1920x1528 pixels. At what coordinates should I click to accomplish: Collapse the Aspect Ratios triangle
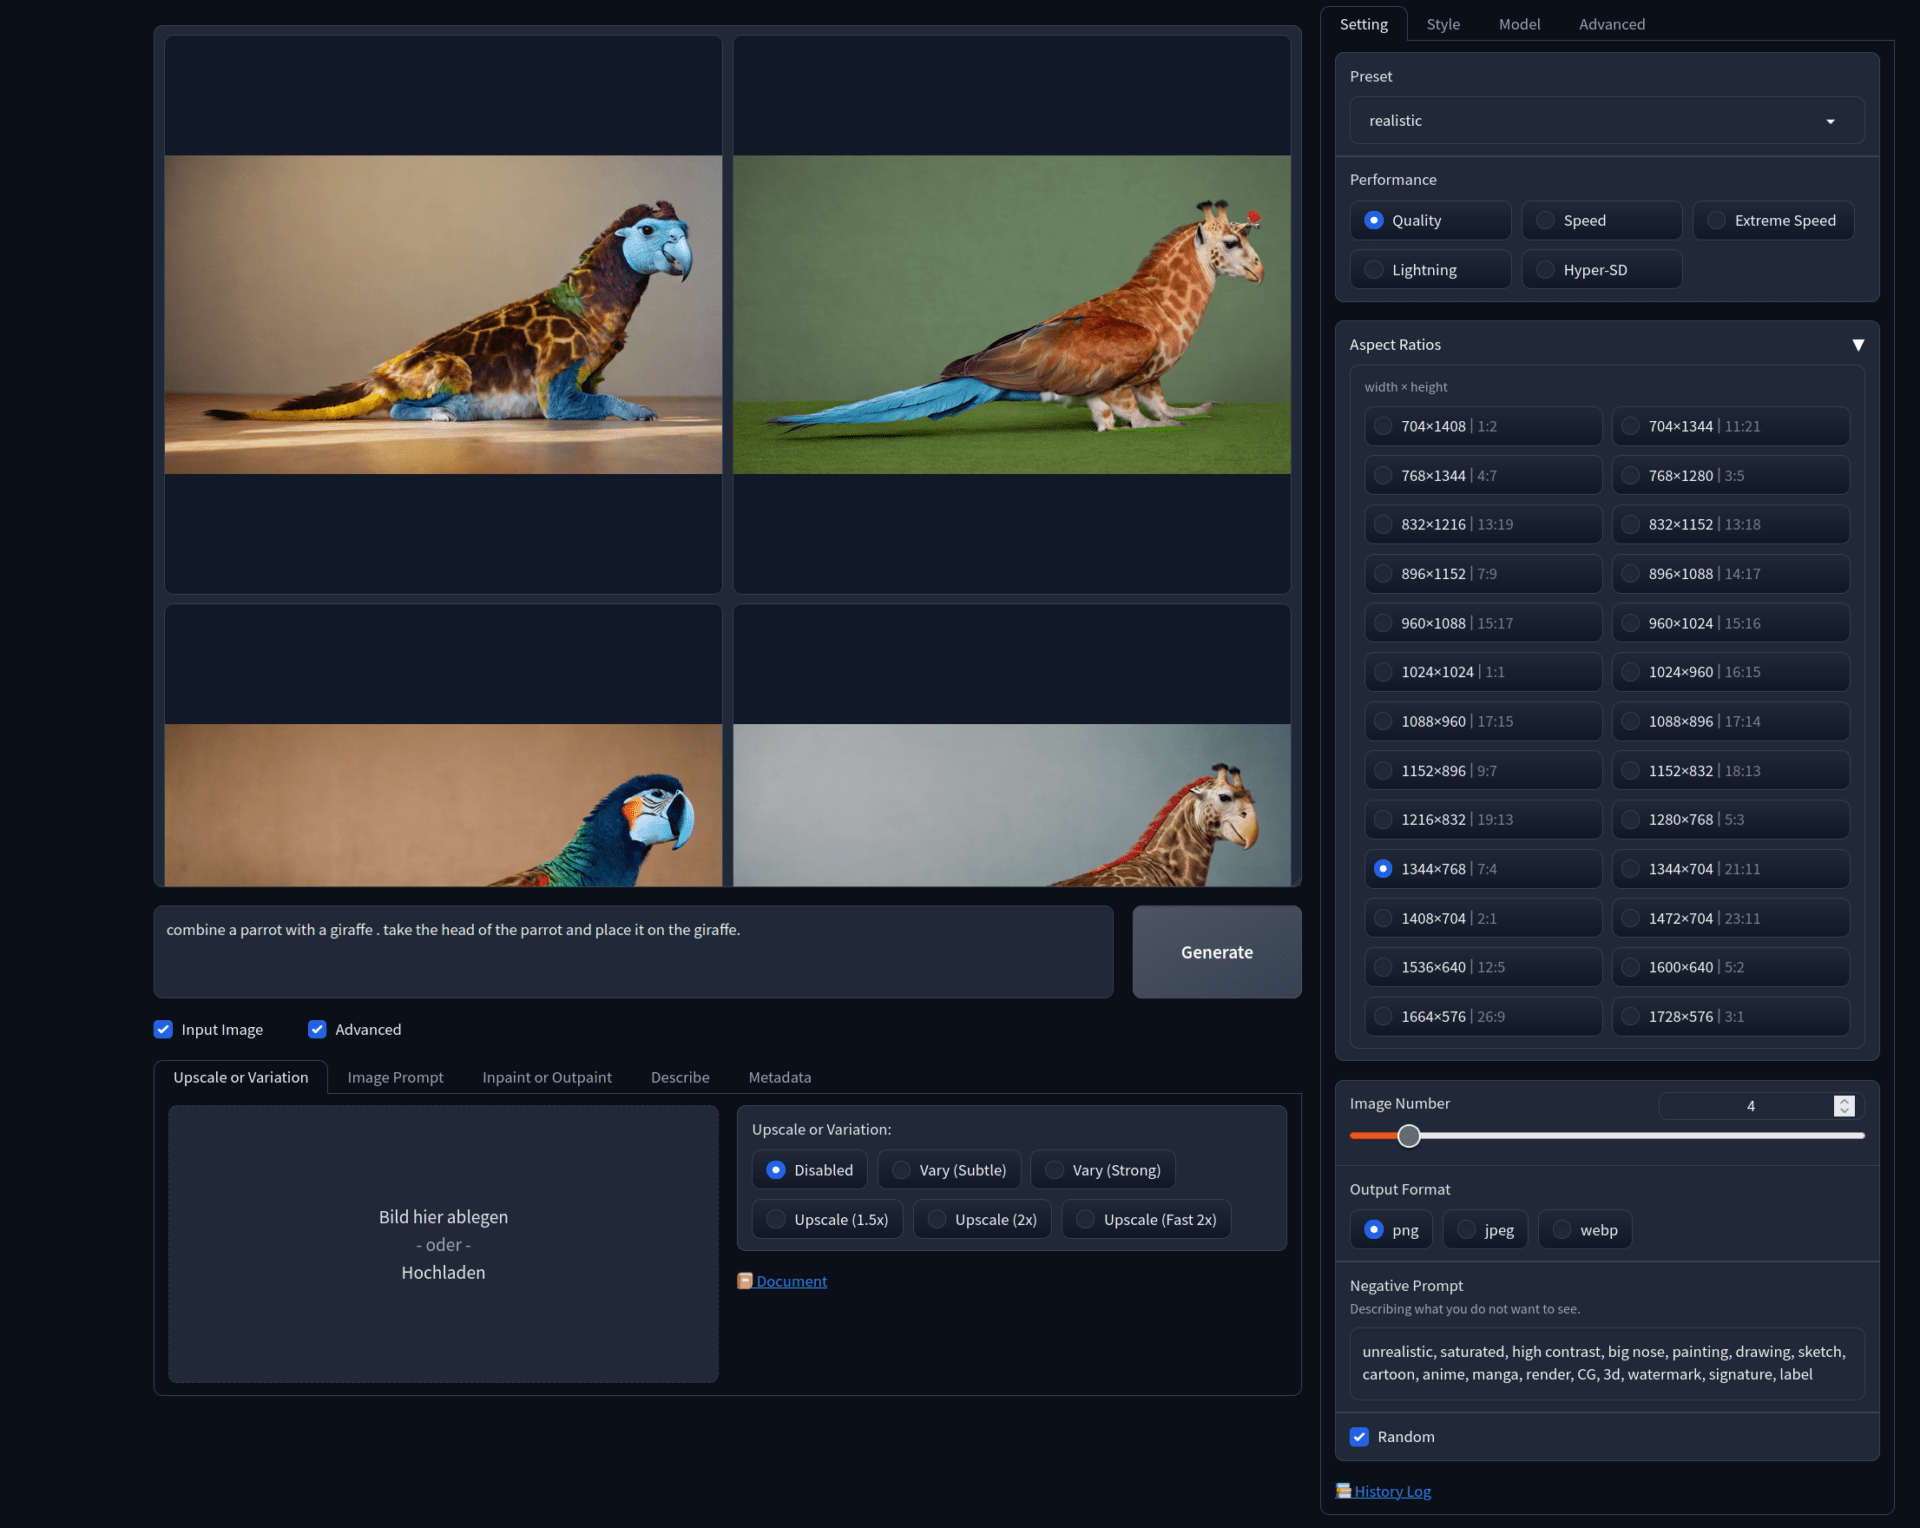[1858, 345]
